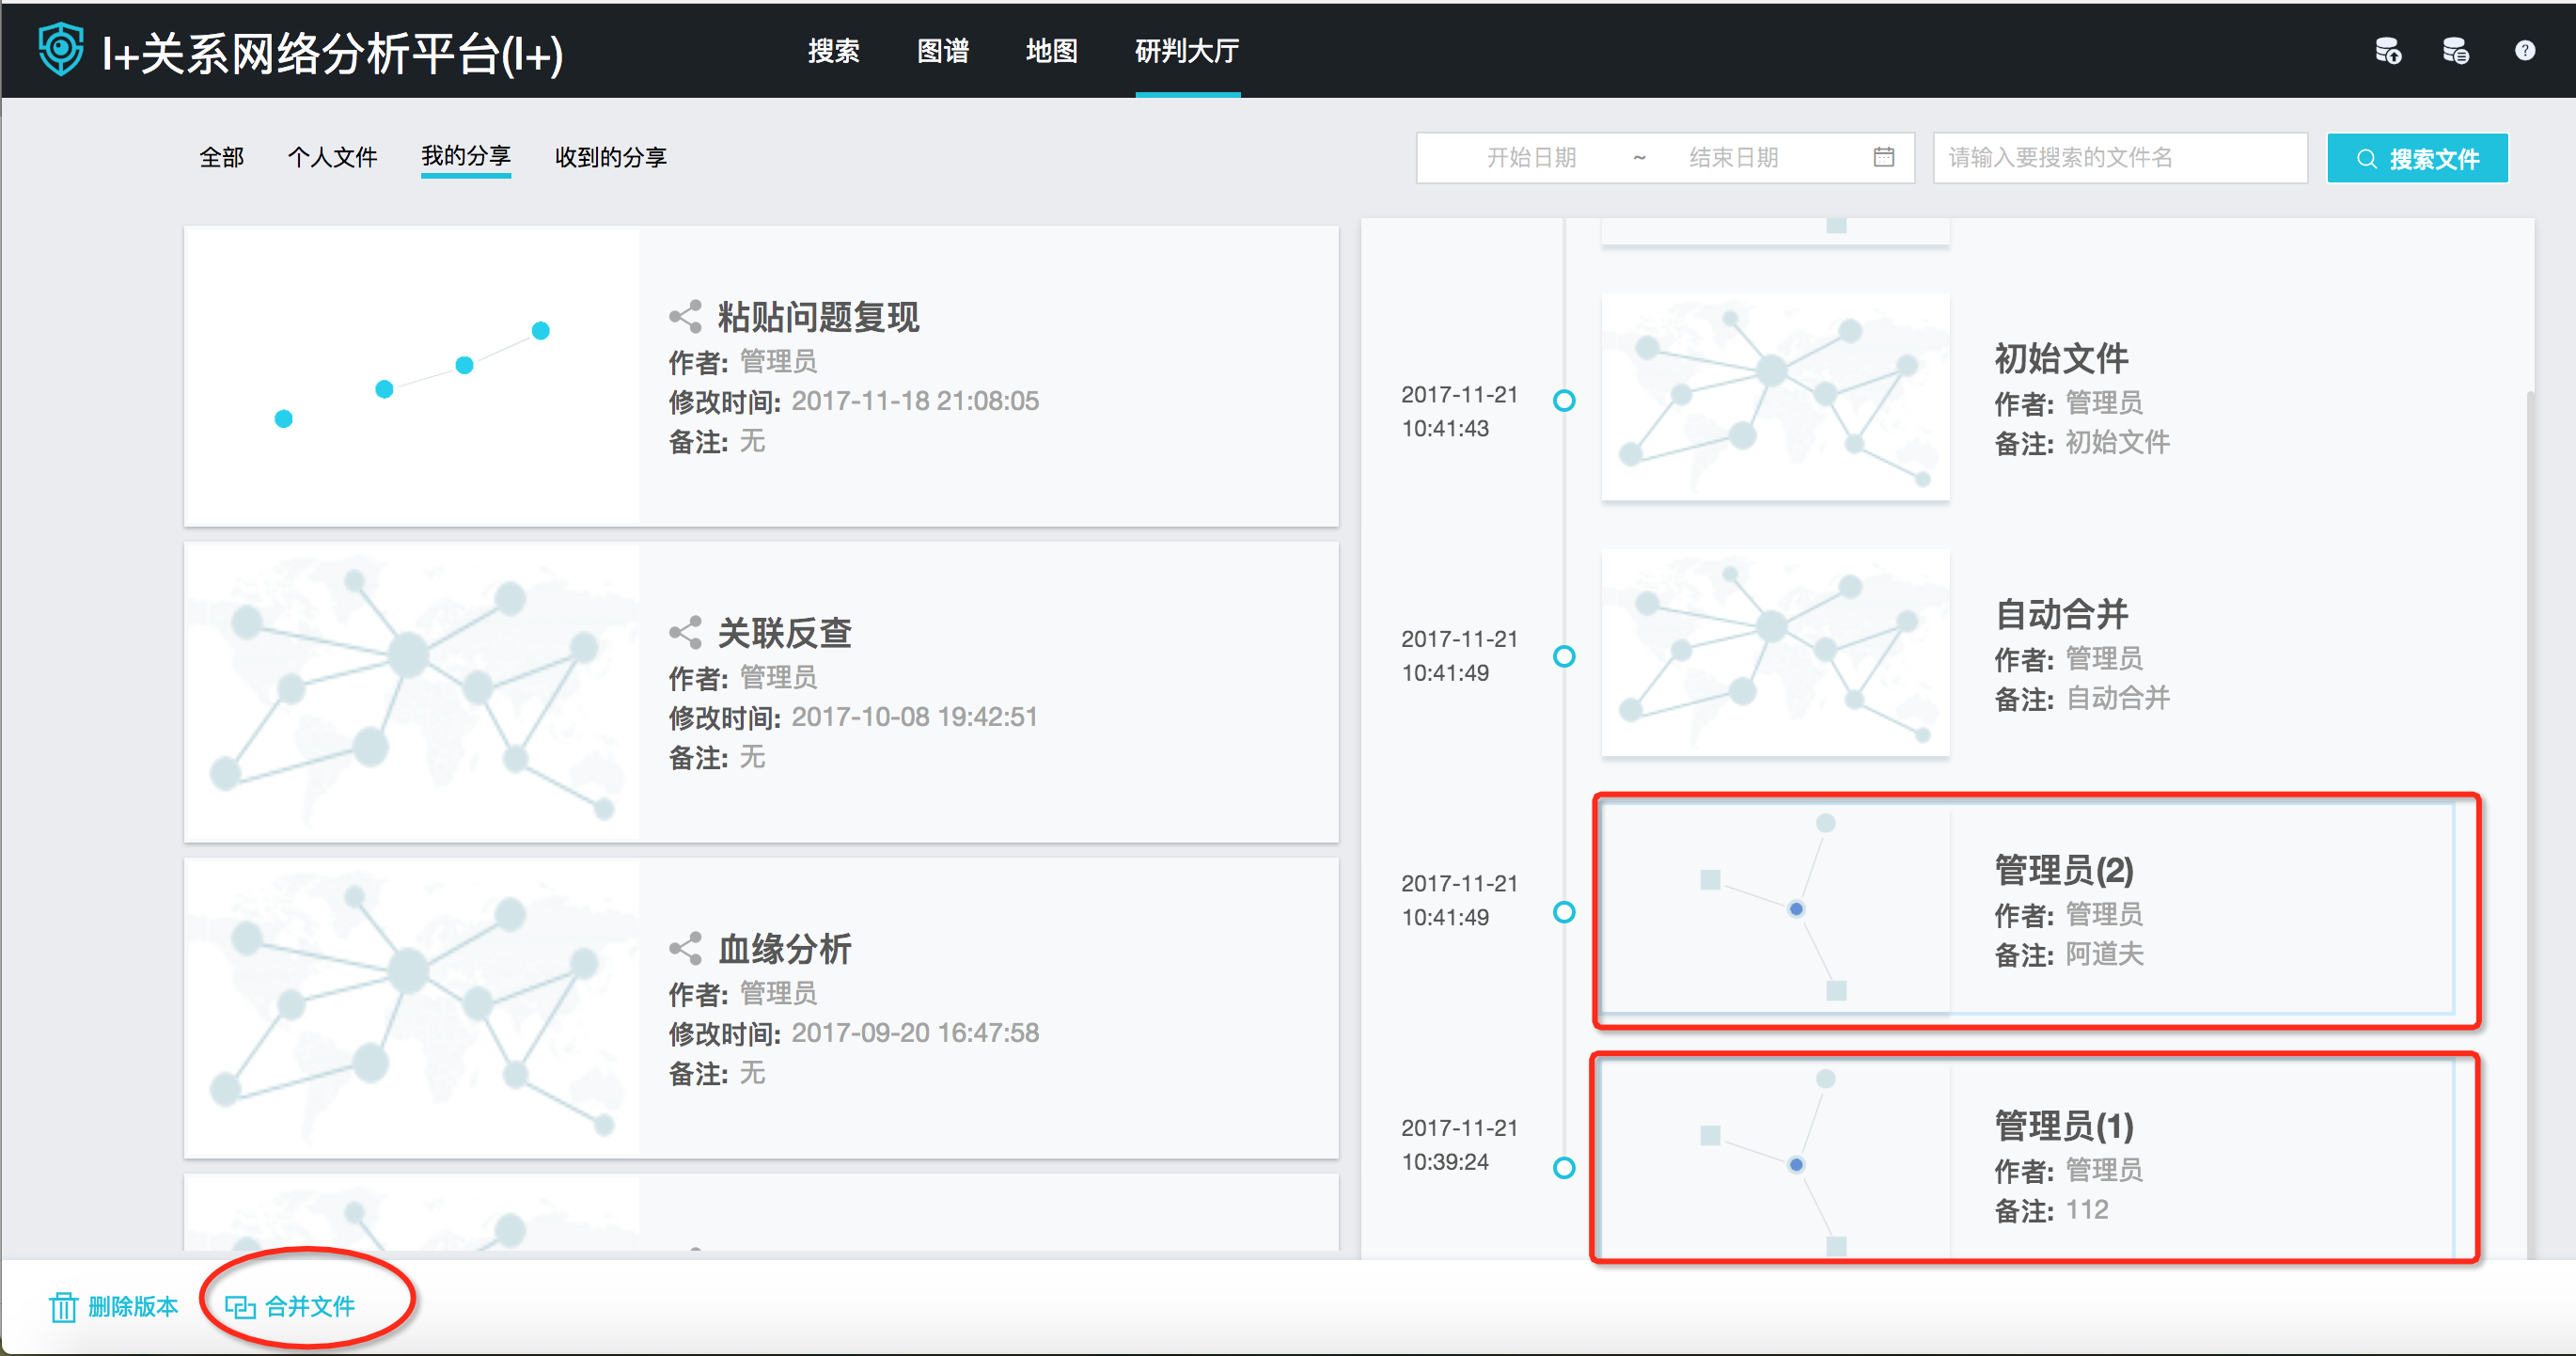The image size is (2576, 1356).
Task: Click the 关联反查 file title
Action: pyautogui.click(x=784, y=632)
